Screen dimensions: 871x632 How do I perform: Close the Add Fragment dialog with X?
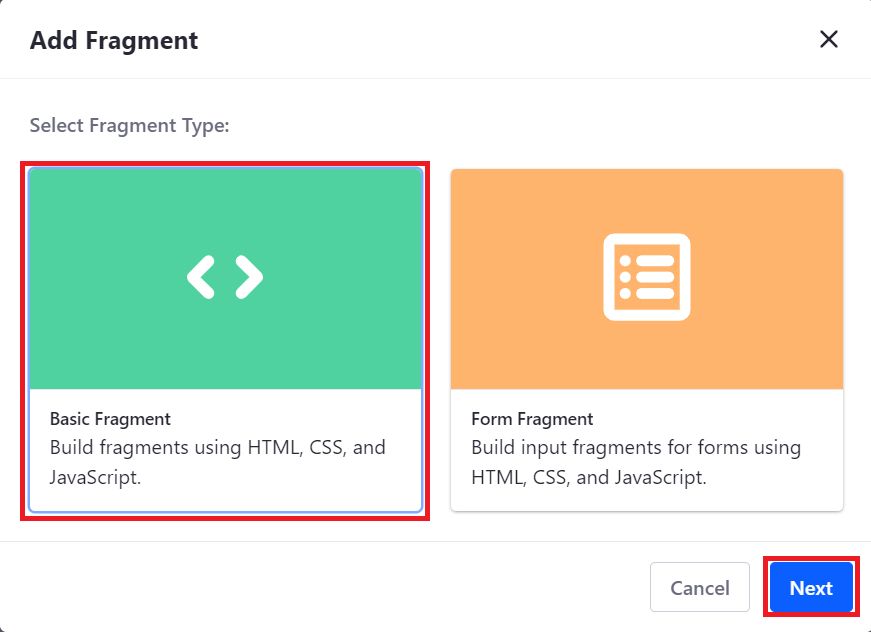point(828,39)
